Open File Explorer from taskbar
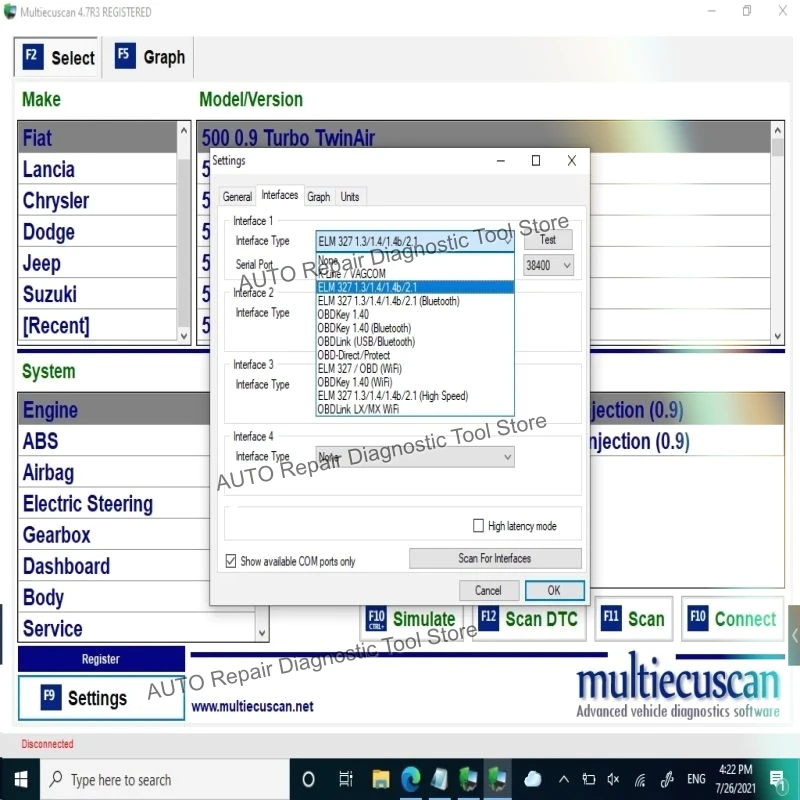The height and width of the screenshot is (800, 800). pyautogui.click(x=381, y=779)
